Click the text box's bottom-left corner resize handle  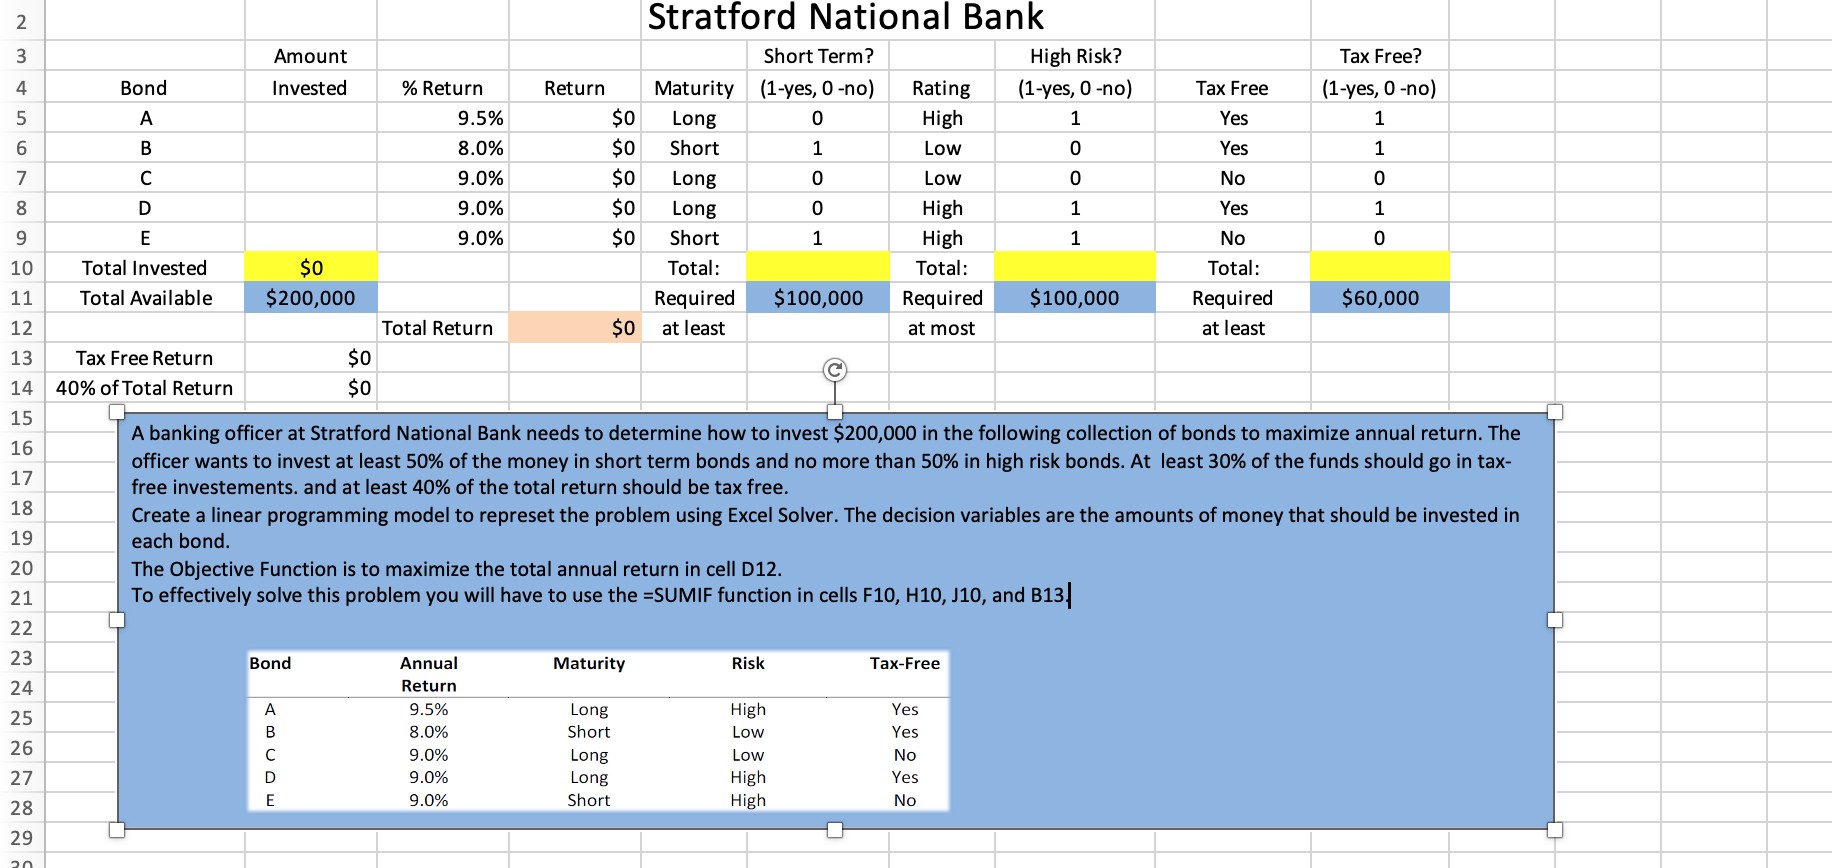117,830
